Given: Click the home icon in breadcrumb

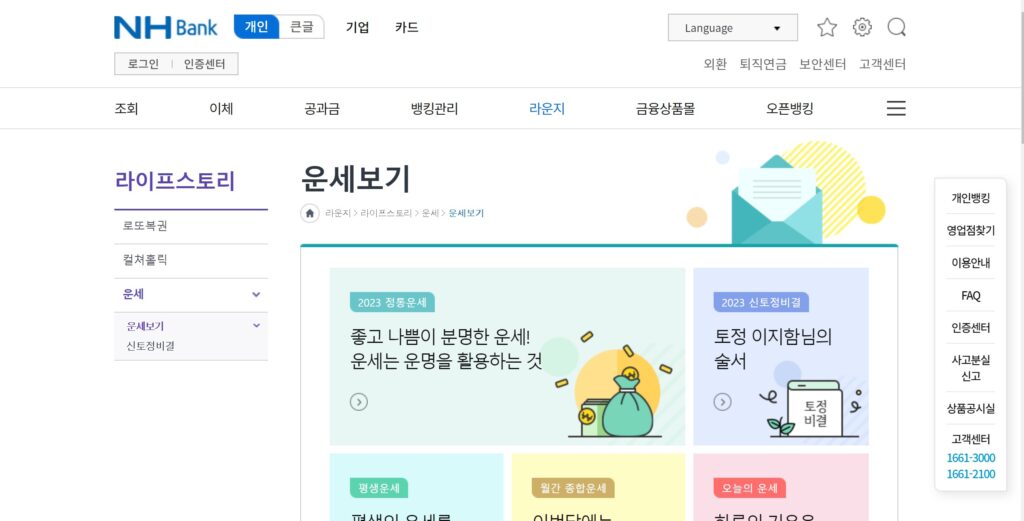Looking at the screenshot, I should (x=310, y=213).
